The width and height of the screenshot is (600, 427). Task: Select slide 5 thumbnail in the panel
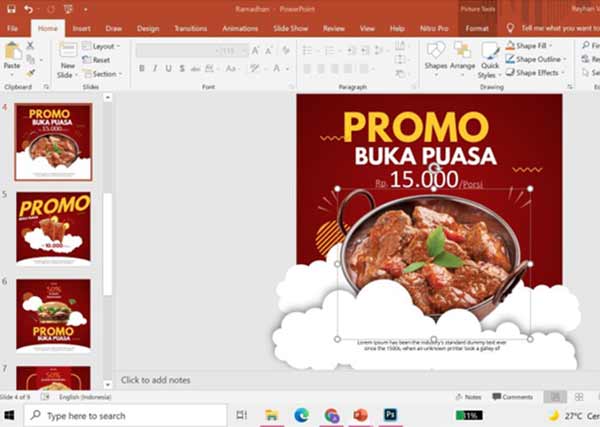pos(53,228)
